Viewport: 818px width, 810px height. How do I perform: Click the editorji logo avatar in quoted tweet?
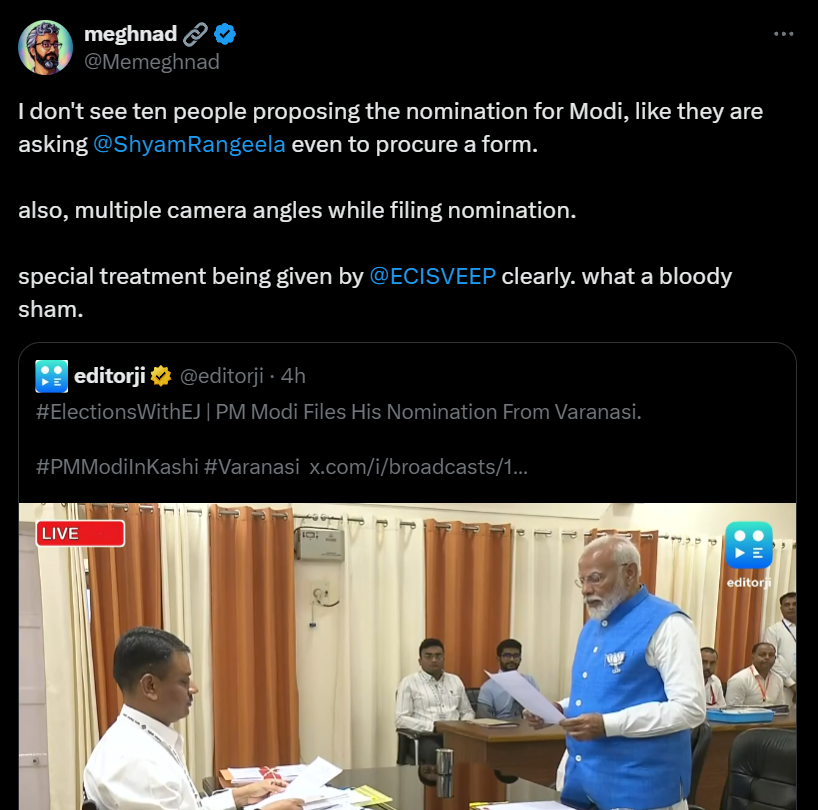click(52, 376)
